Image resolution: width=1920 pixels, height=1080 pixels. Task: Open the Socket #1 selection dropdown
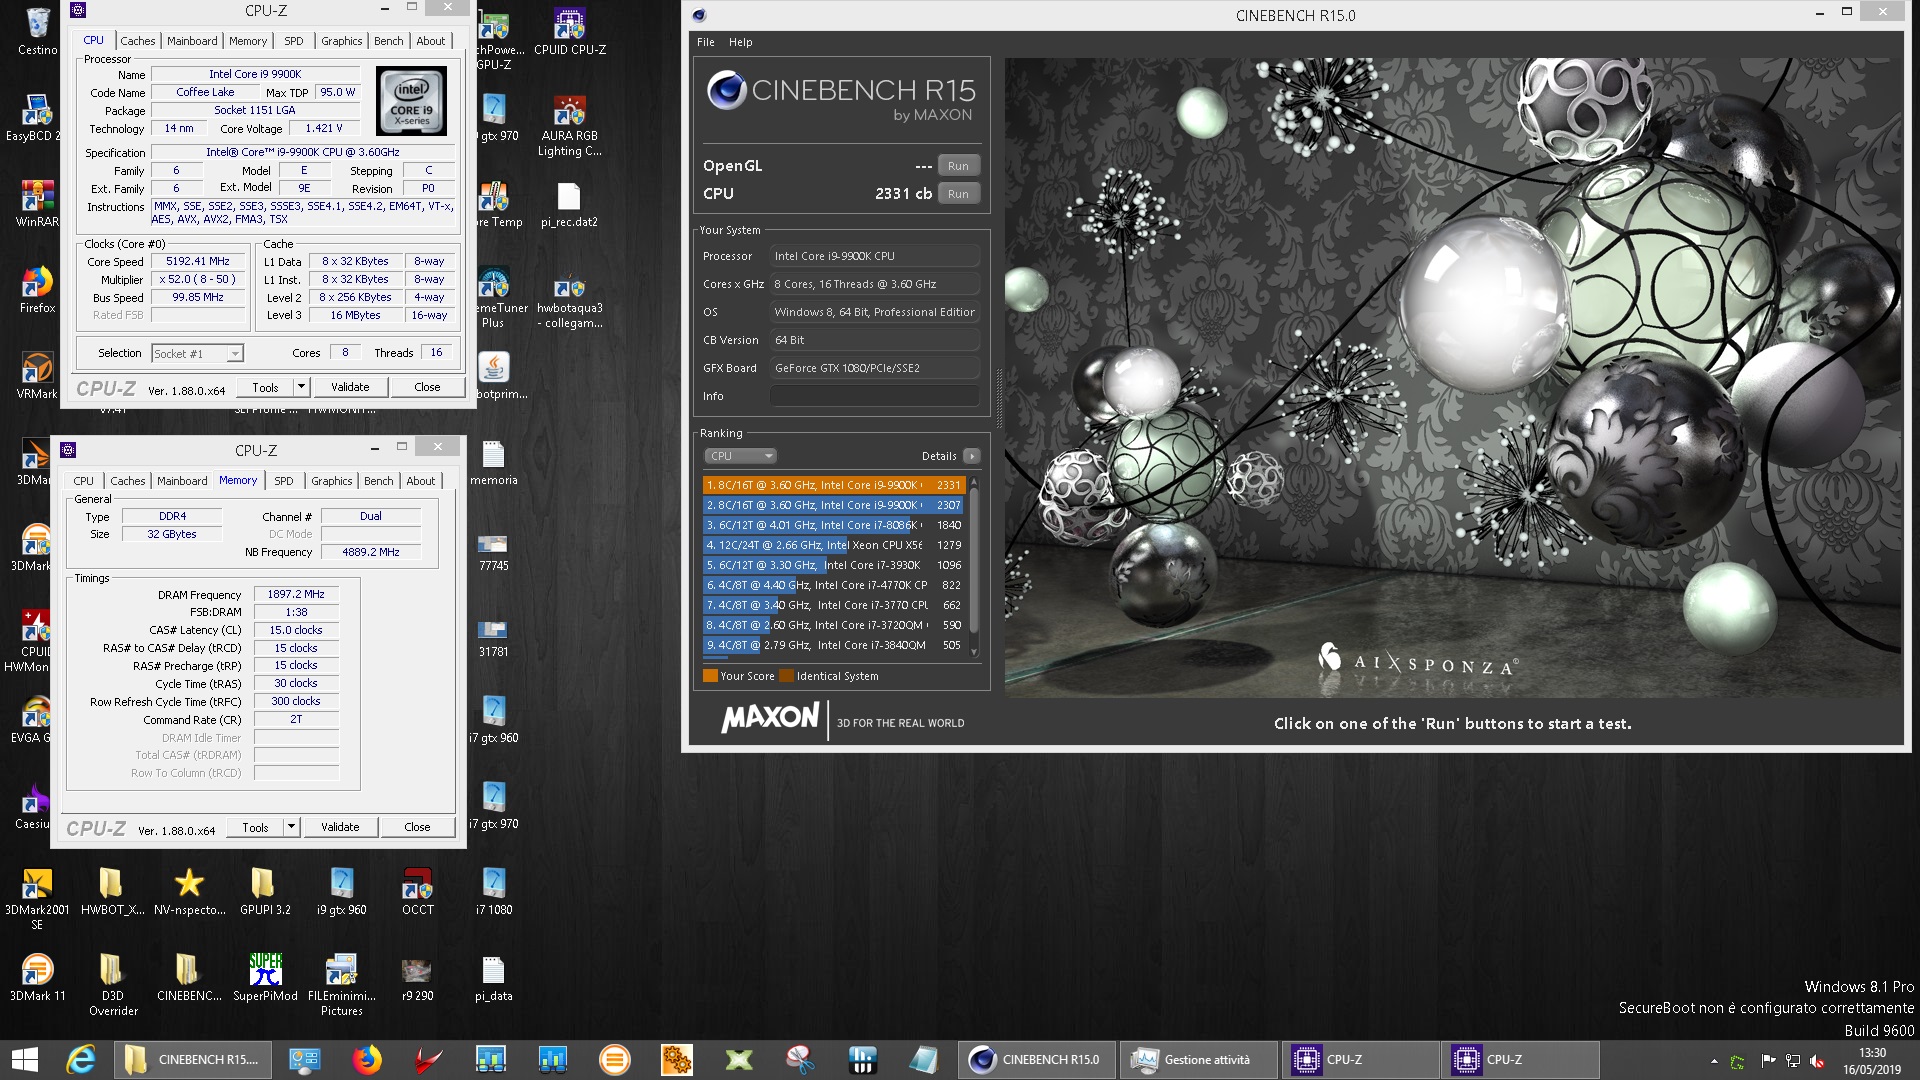pyautogui.click(x=197, y=353)
